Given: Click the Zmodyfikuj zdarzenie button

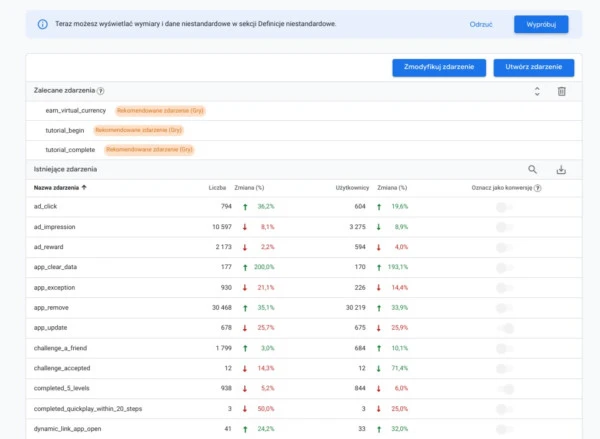Looking at the screenshot, I should (x=439, y=67).
